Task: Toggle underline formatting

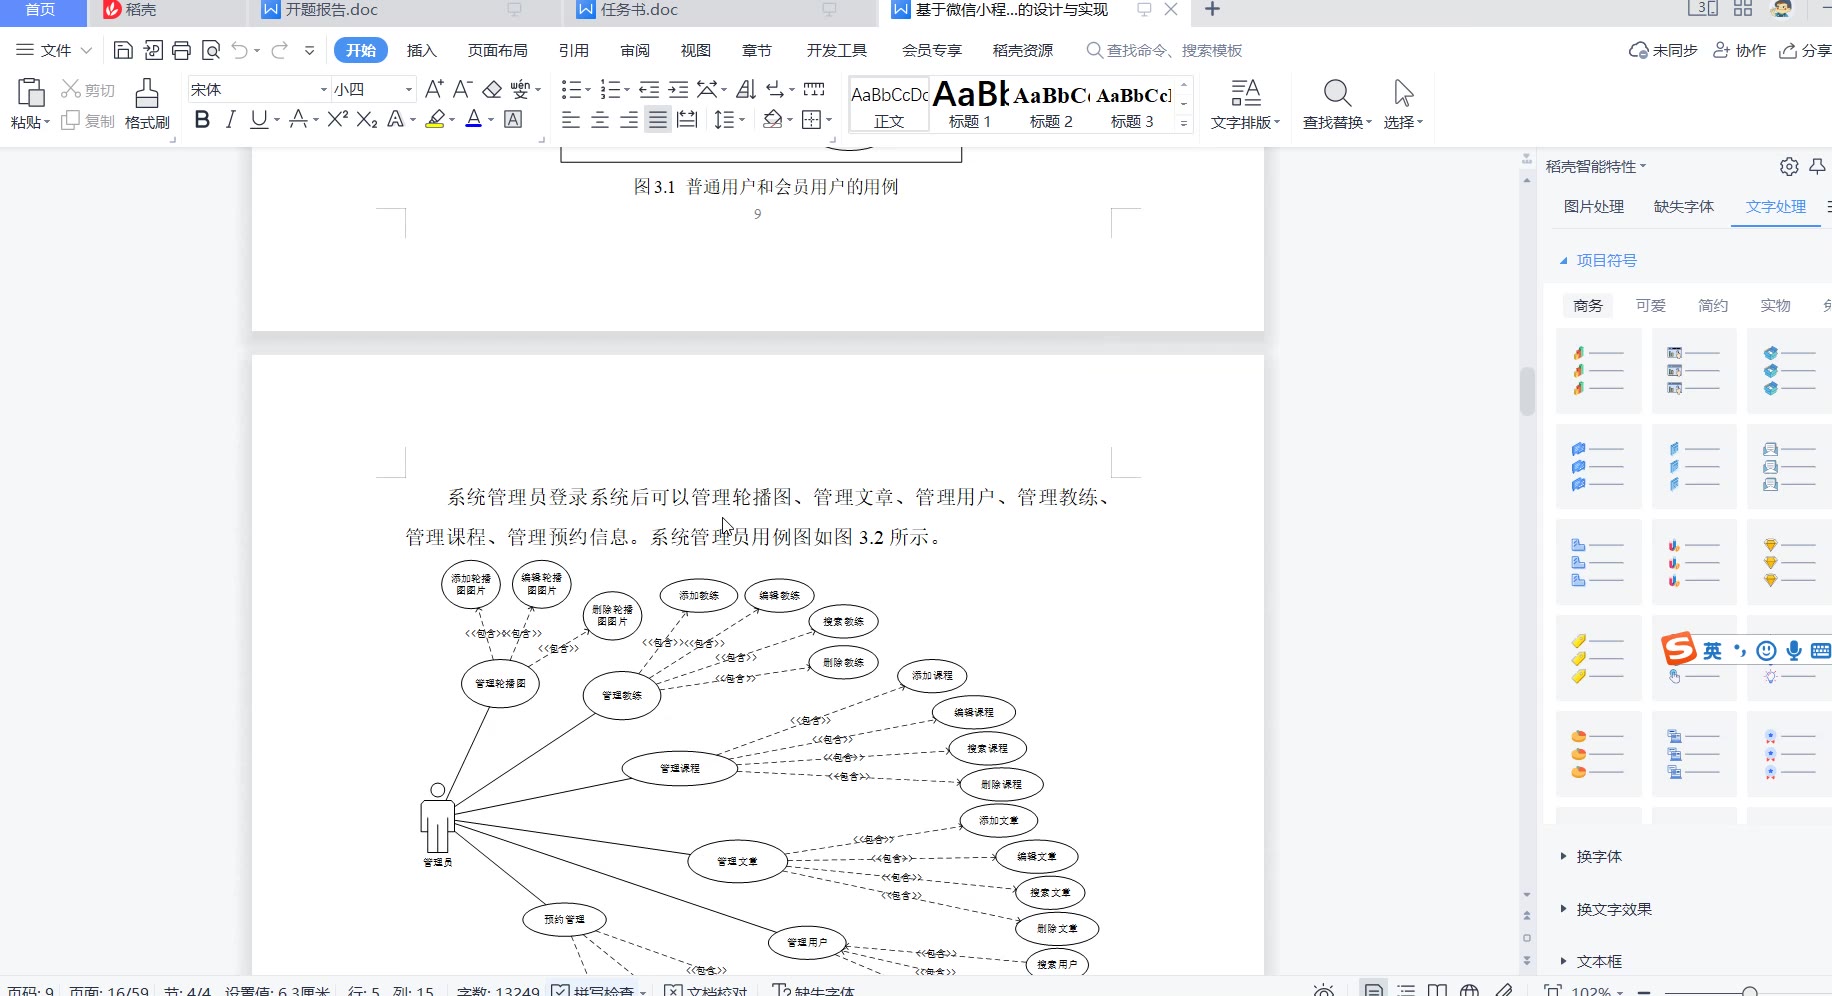Action: [x=259, y=120]
